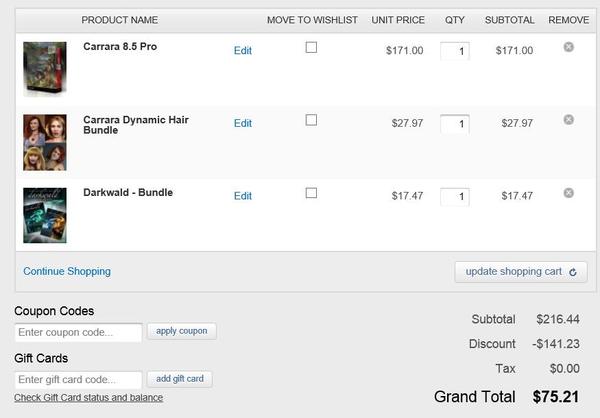Click Carrara 8.5 Pro product thumbnail
This screenshot has height=418, width=600.
tap(45, 69)
